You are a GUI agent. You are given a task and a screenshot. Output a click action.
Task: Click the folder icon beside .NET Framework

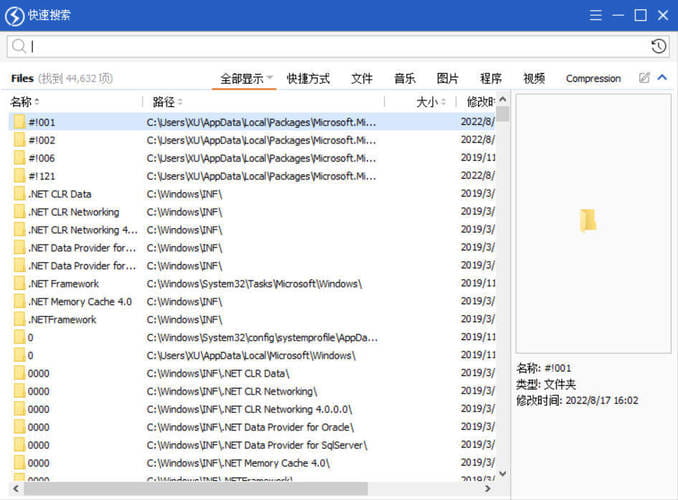[18, 284]
